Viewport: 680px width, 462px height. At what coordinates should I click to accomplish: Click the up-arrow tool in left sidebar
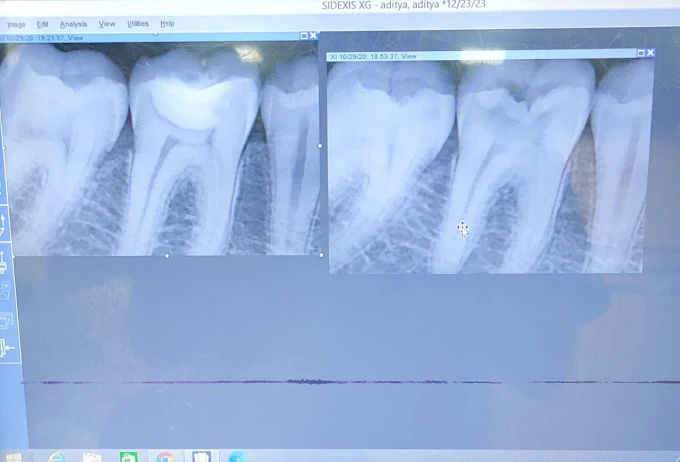pos(4,222)
